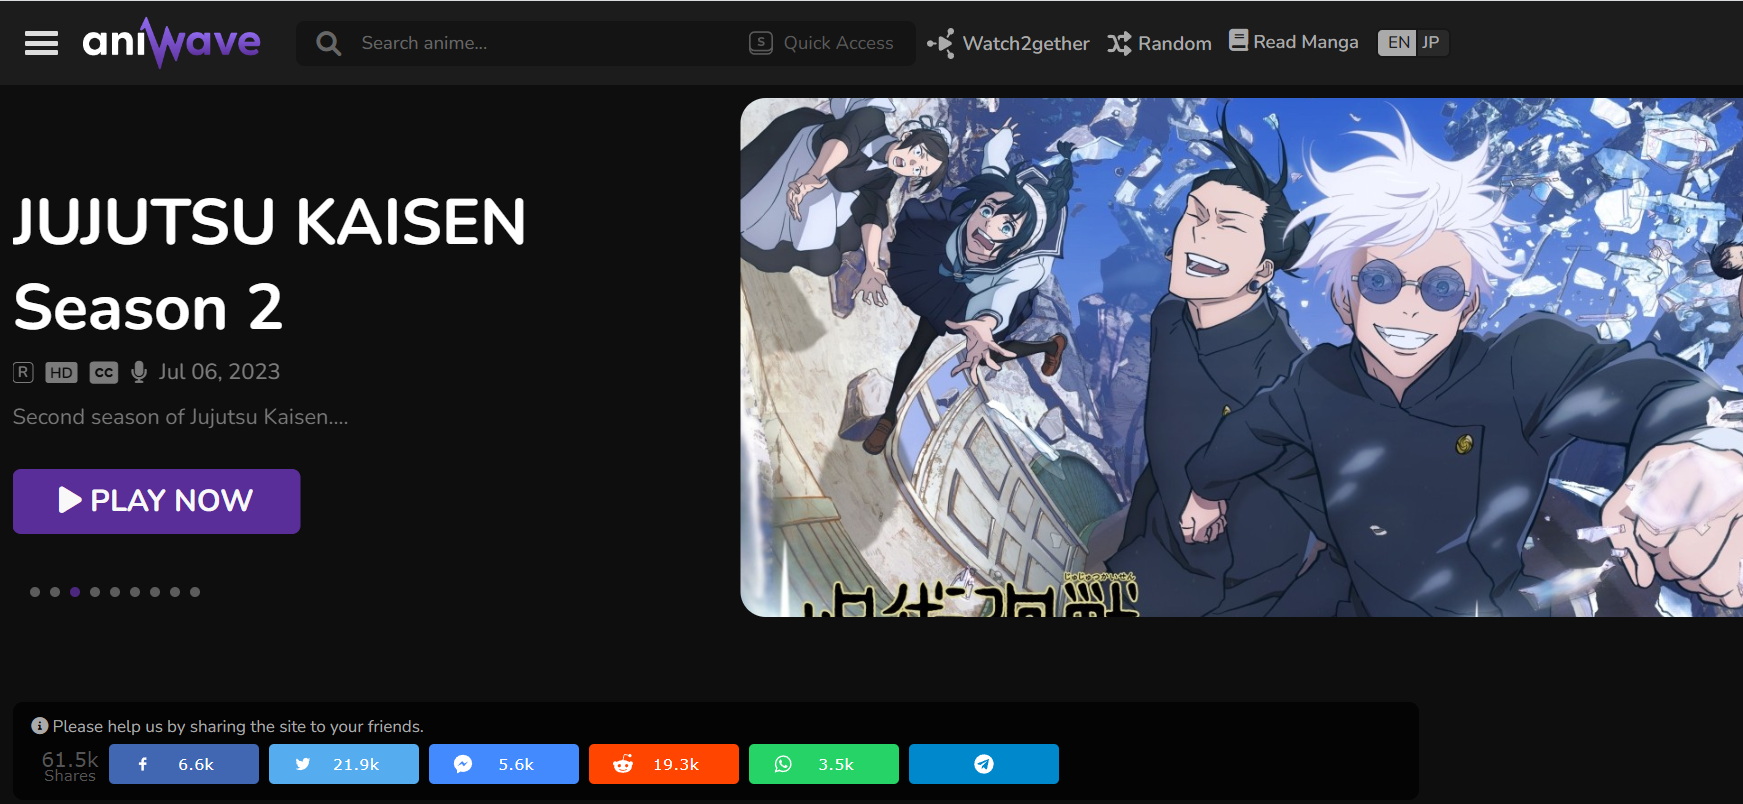Share via Telegram button
The image size is (1743, 804).
pos(984,764)
